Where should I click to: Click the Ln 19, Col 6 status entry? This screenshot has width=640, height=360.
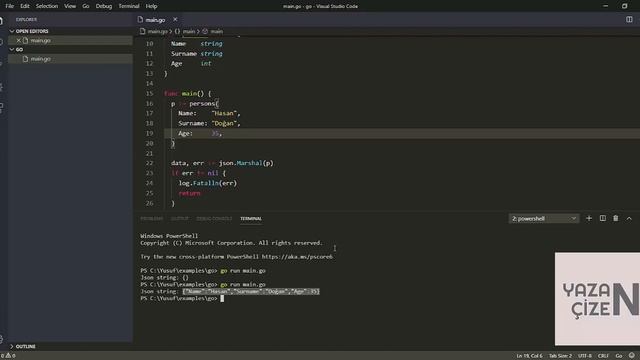coord(529,356)
